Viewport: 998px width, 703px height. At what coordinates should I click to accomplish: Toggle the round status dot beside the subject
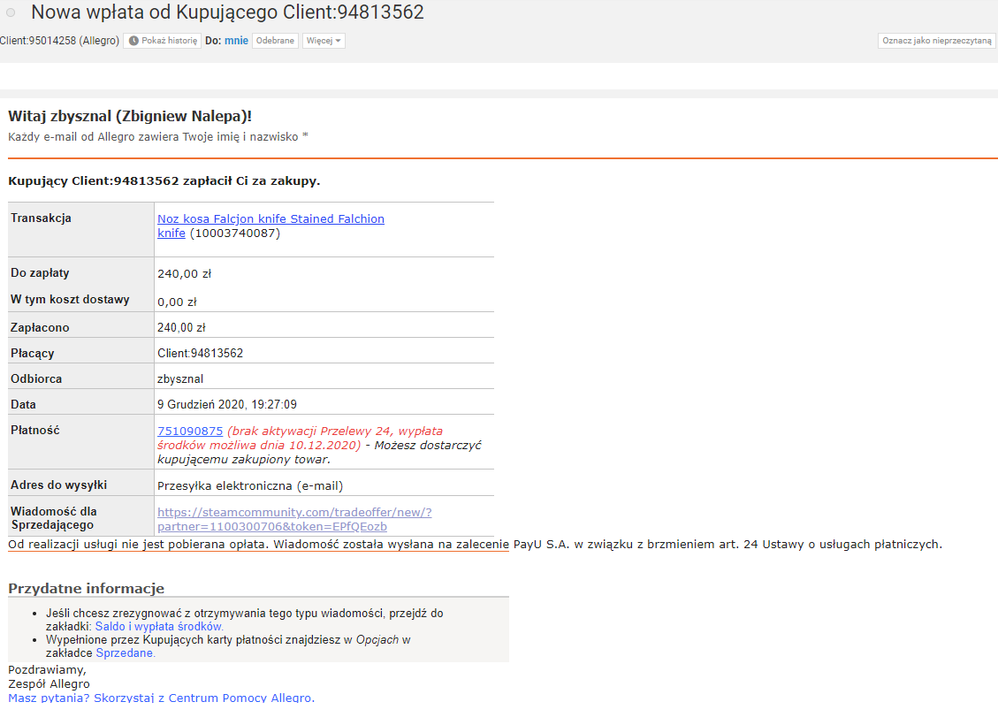(x=11, y=13)
